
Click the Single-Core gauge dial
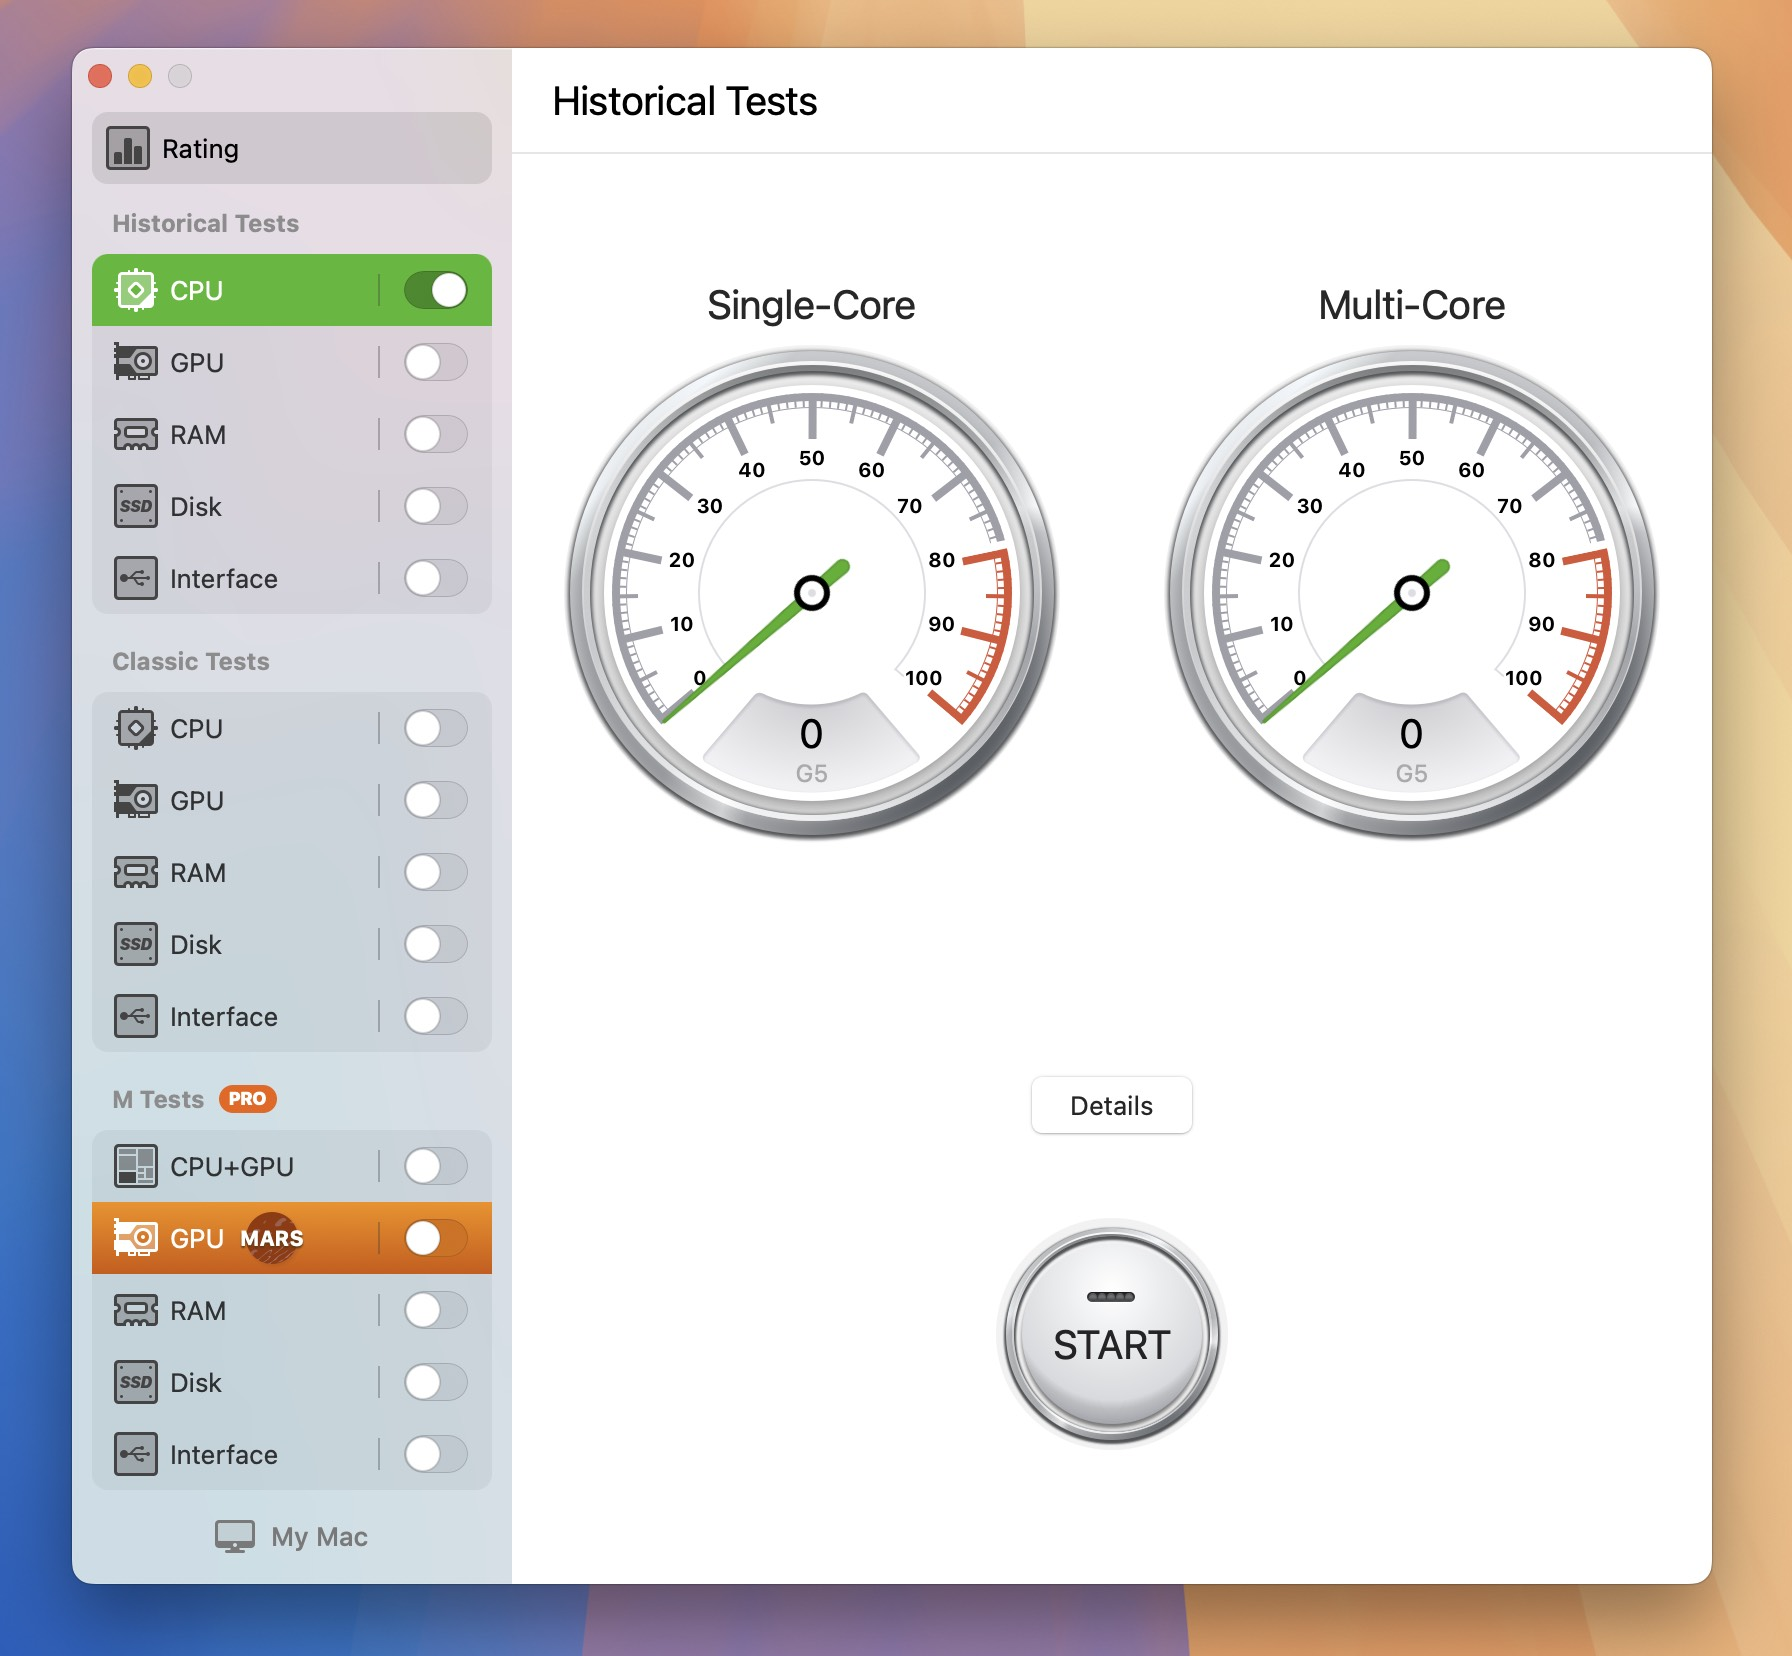coord(812,592)
